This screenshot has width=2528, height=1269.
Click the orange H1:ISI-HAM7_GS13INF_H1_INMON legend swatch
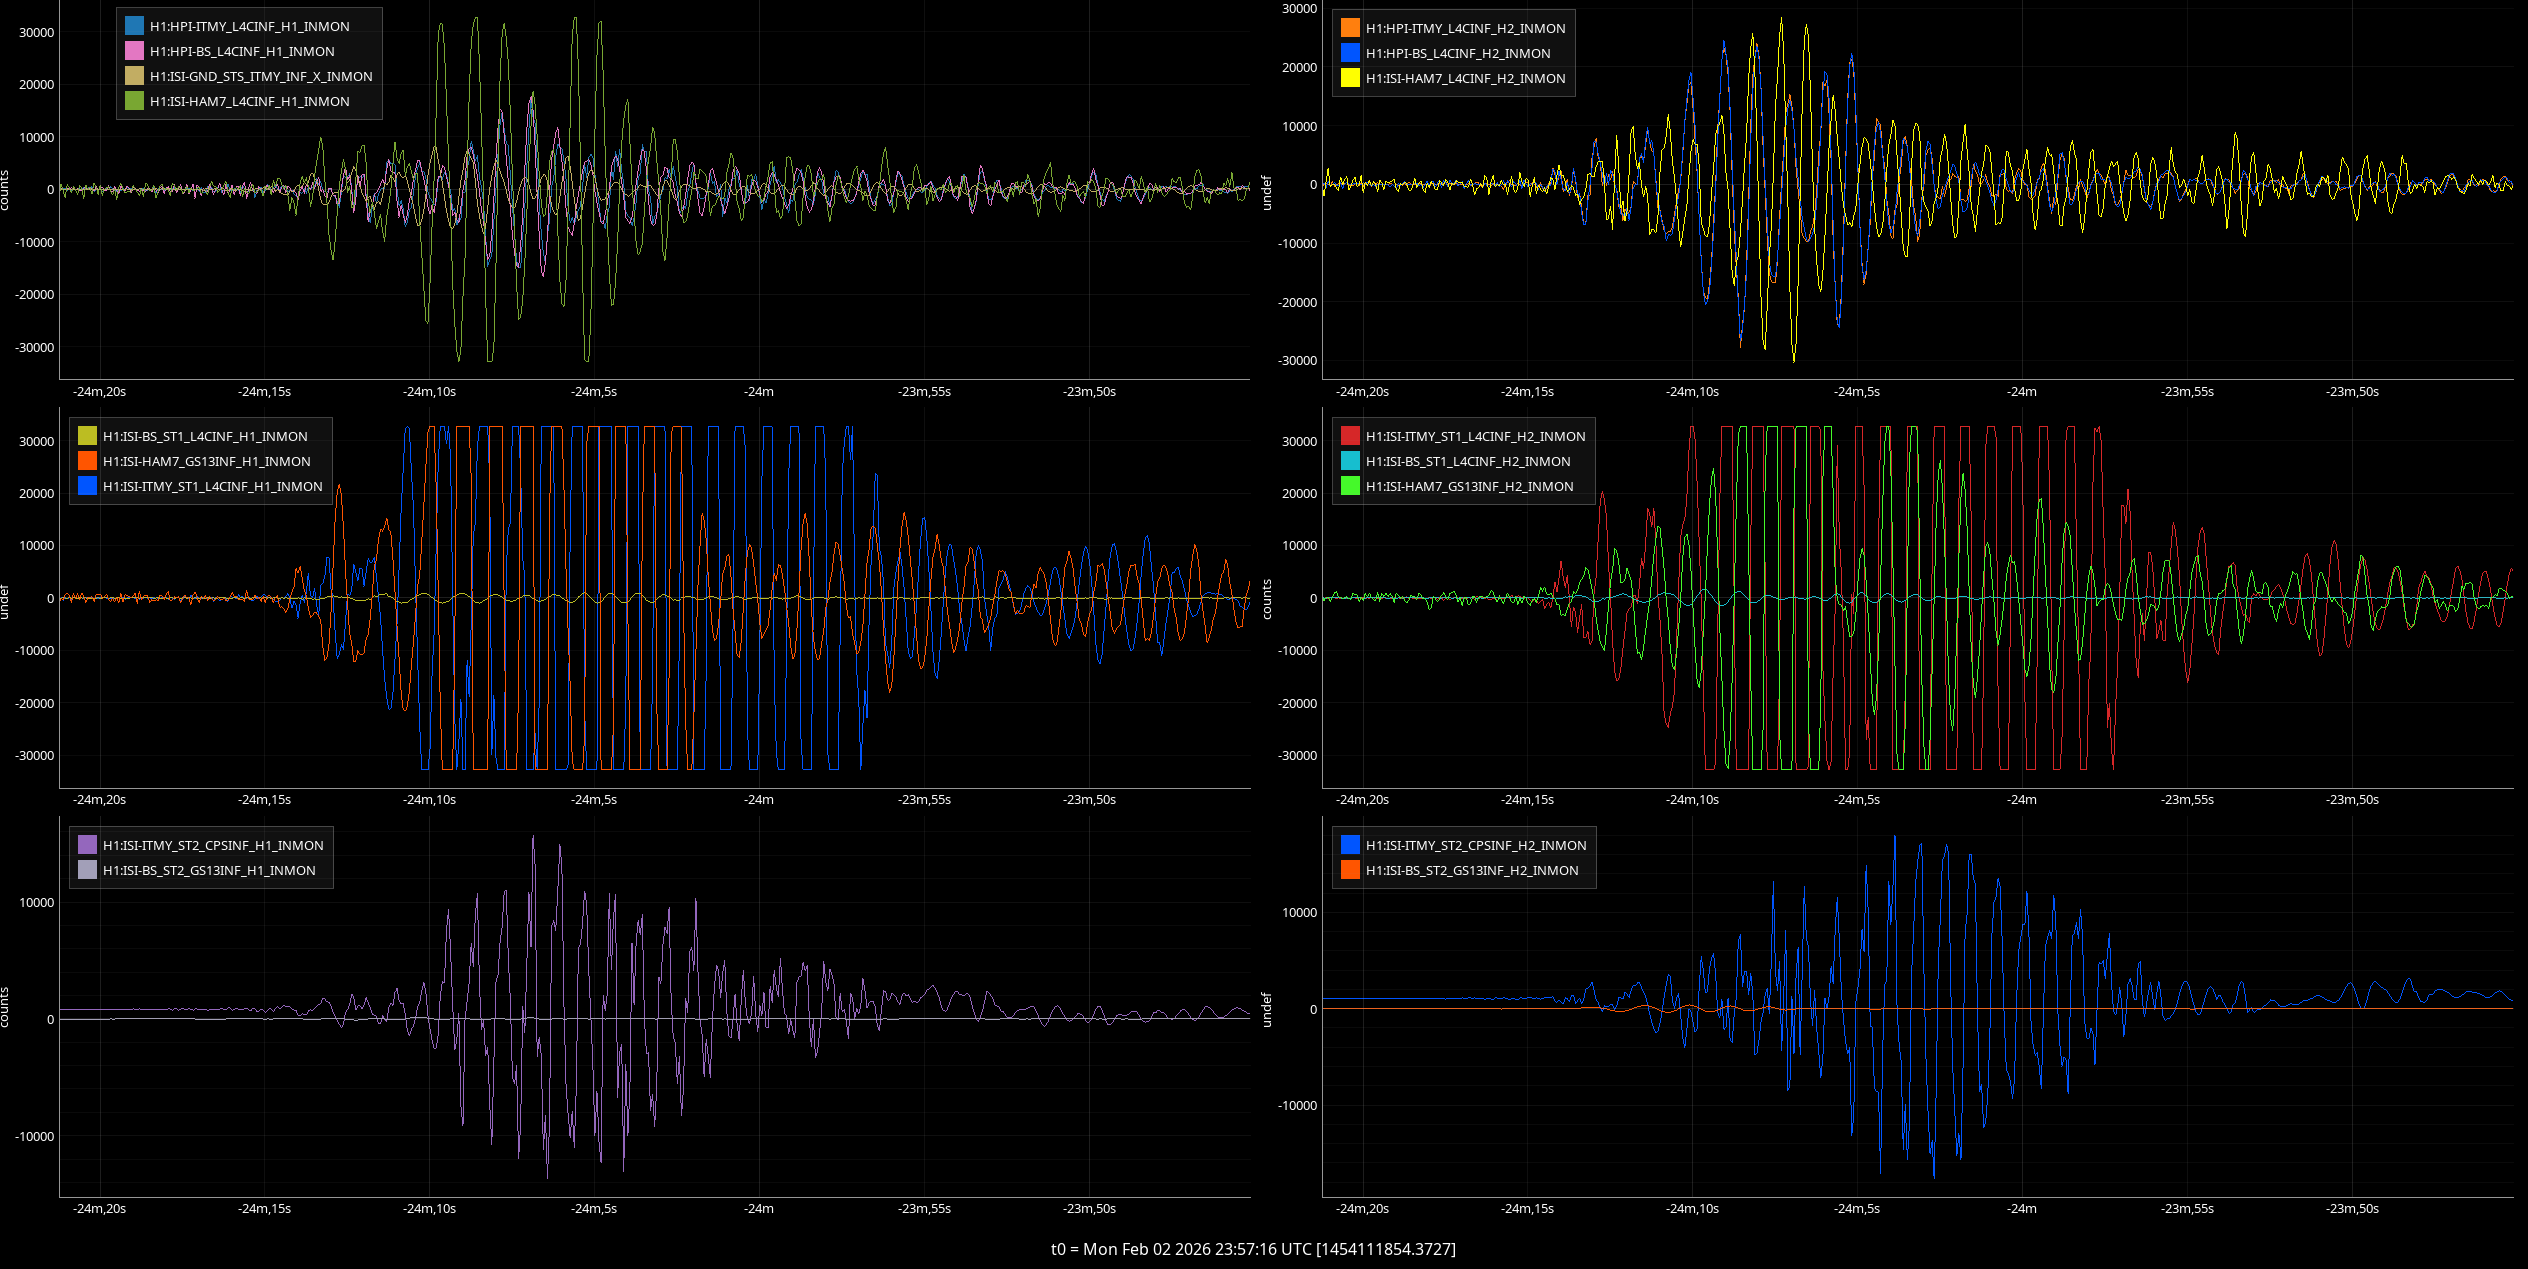pyautogui.click(x=87, y=462)
